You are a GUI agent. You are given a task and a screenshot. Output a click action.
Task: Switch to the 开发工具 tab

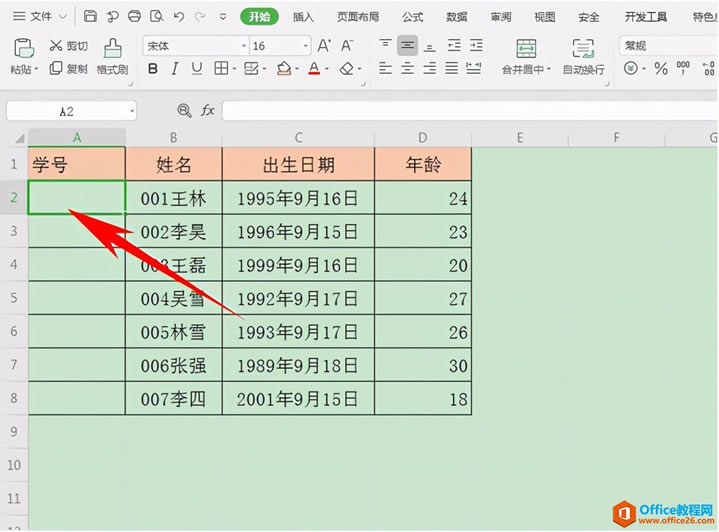[x=646, y=17]
